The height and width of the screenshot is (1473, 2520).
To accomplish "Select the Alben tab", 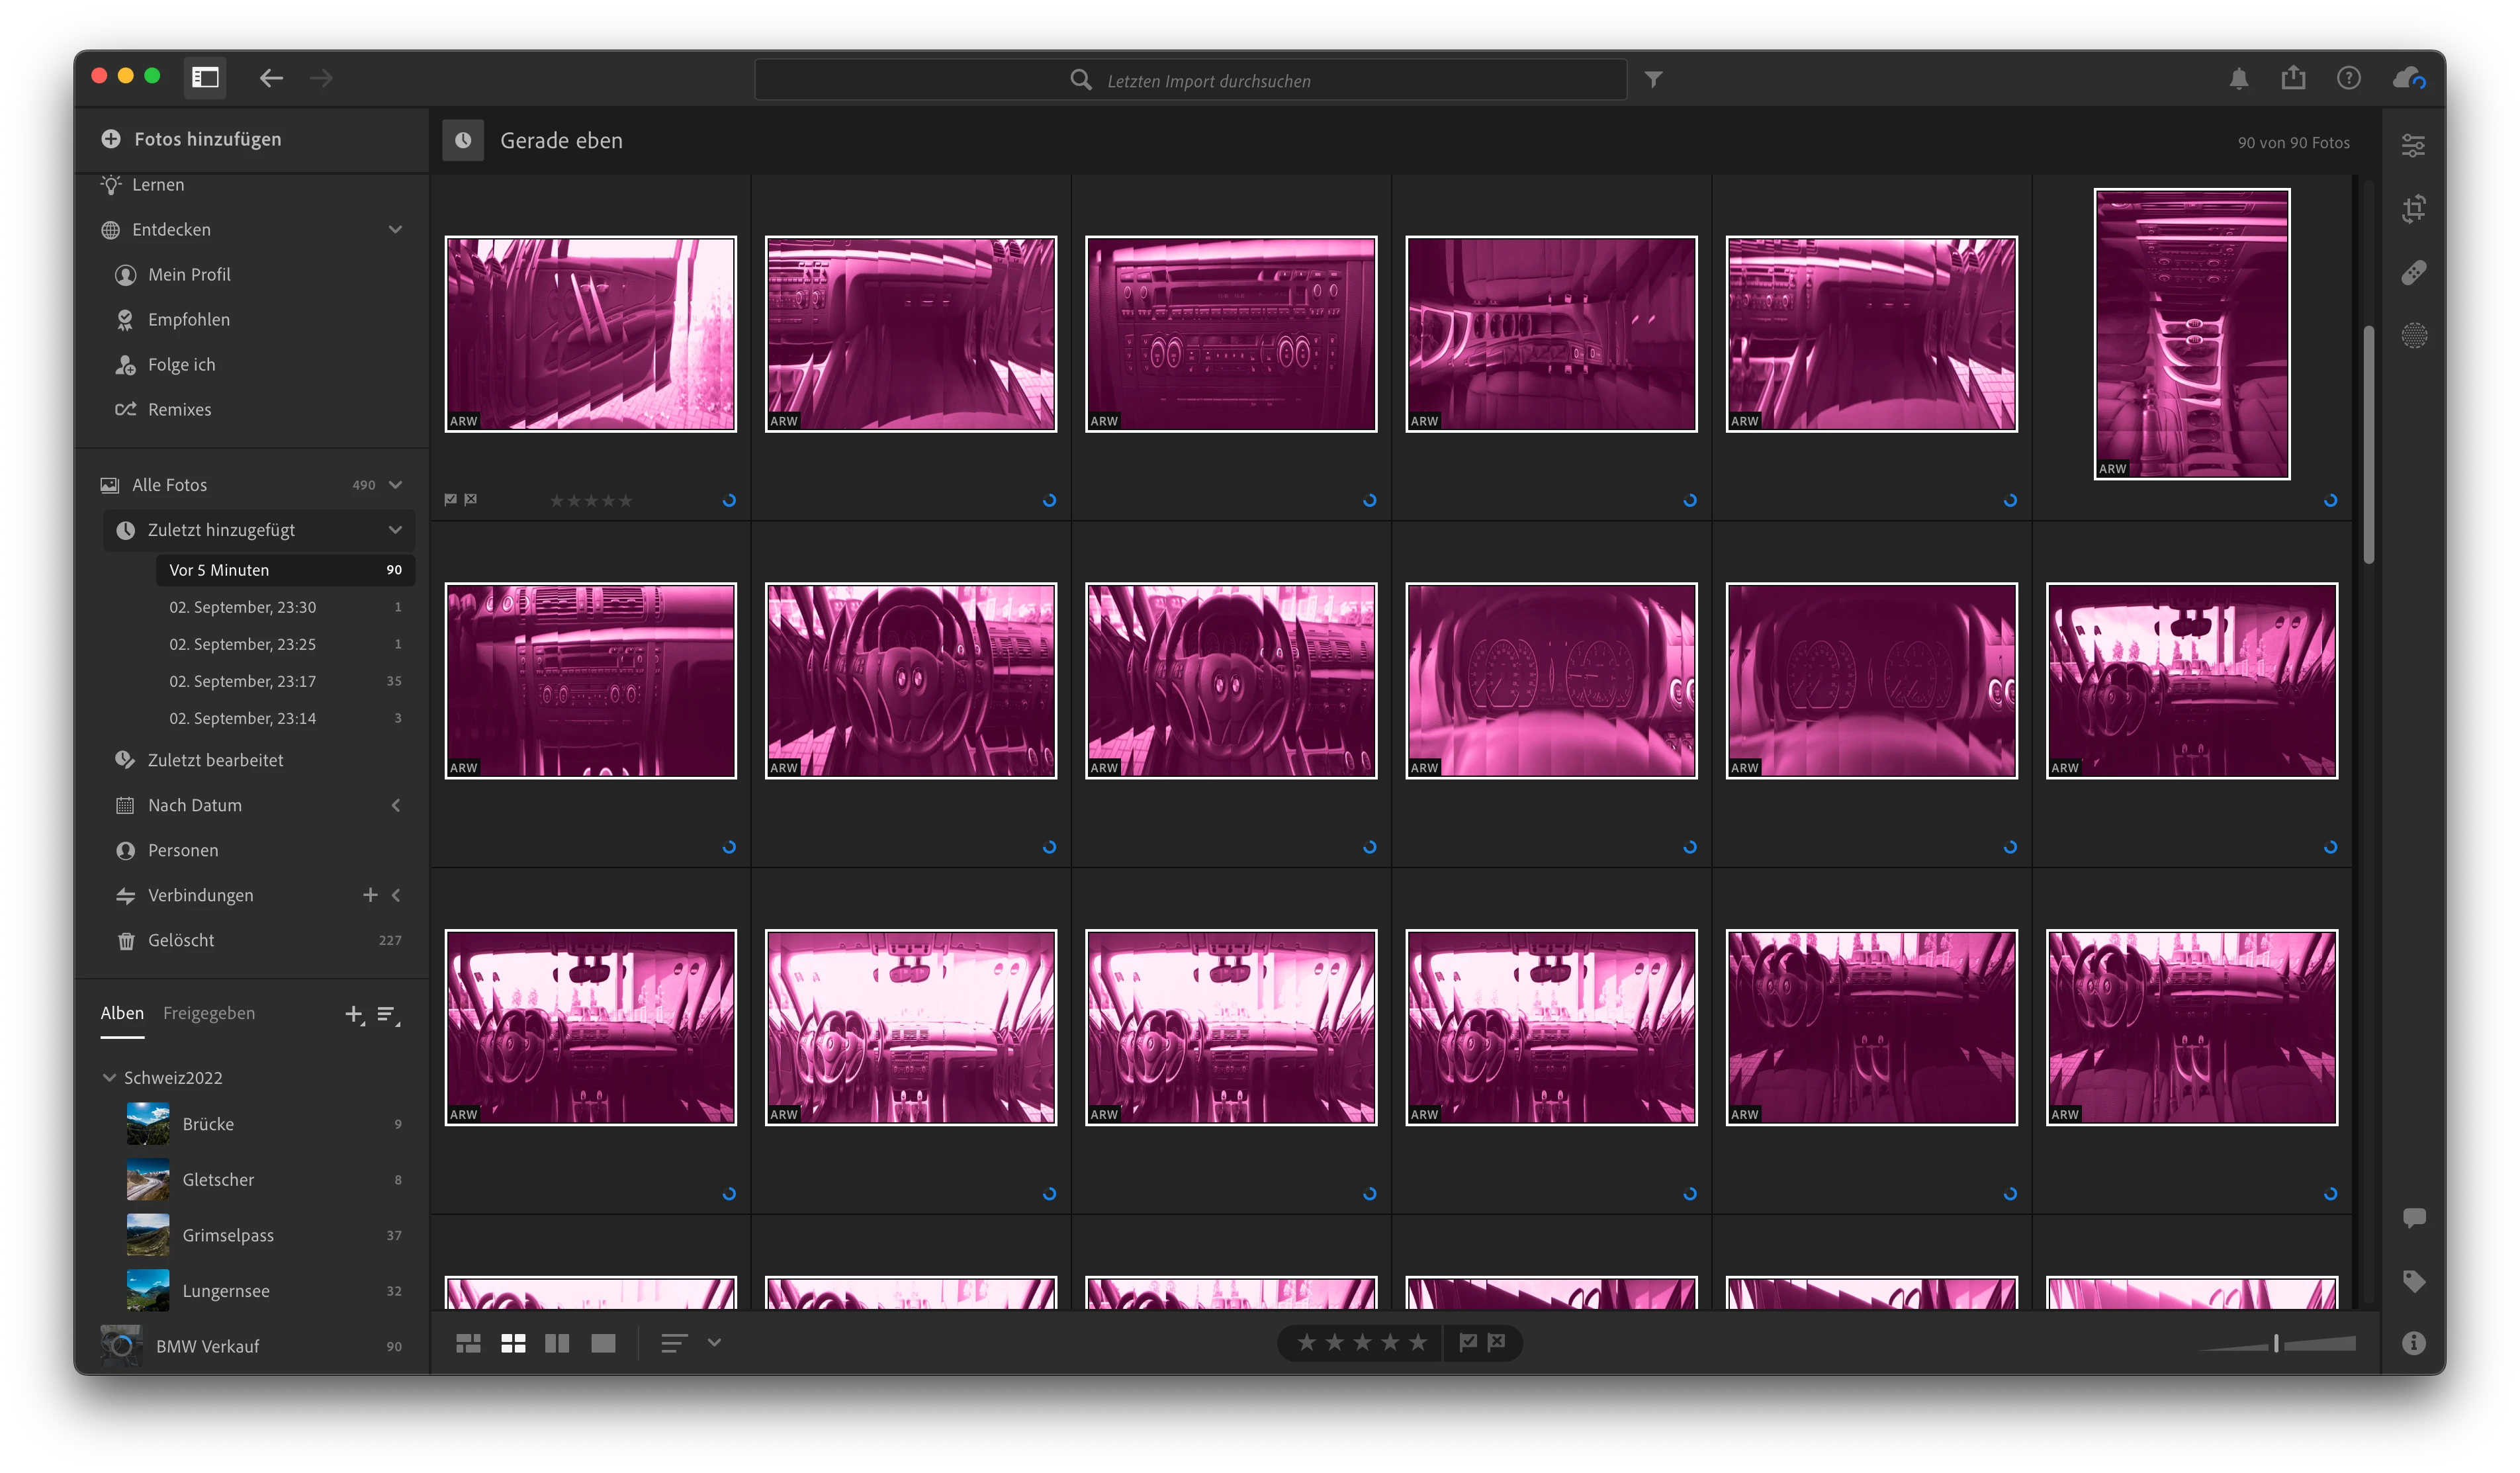I will 122,1013.
